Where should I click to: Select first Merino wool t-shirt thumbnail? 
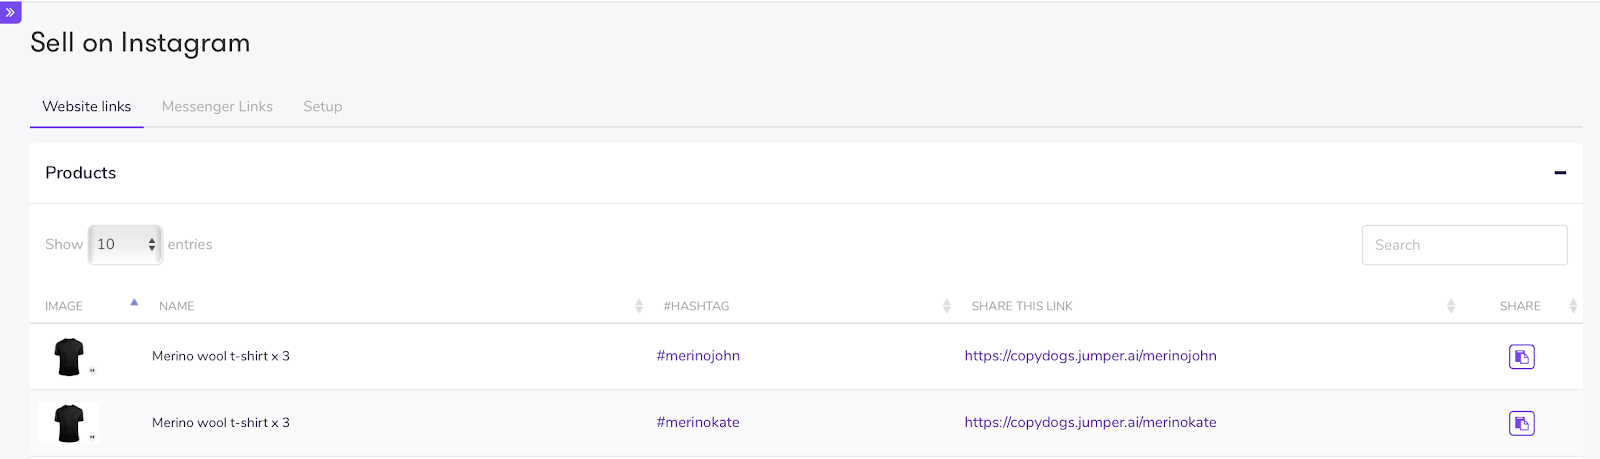(69, 357)
